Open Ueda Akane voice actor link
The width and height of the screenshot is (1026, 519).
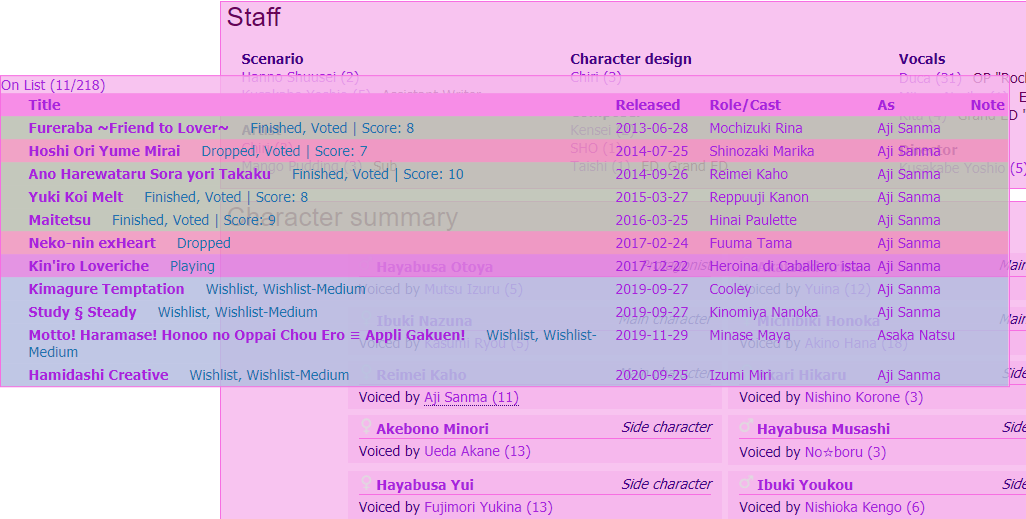click(477, 451)
